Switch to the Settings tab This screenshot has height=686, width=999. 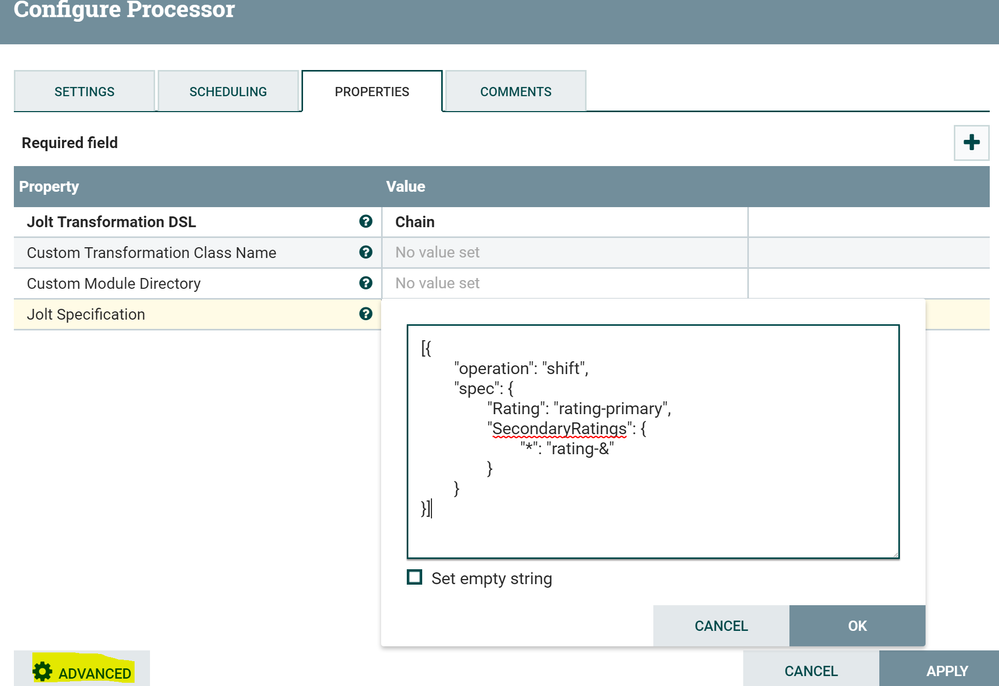pos(84,91)
